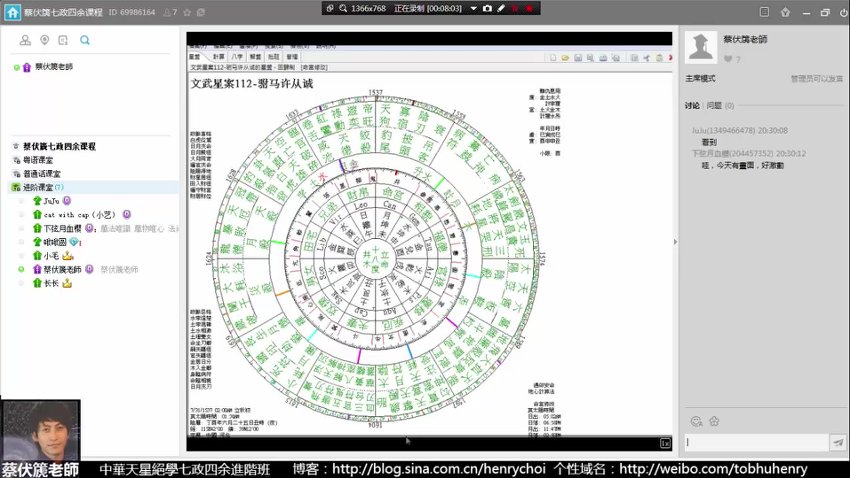Click the send paper-plane button

tap(838, 442)
